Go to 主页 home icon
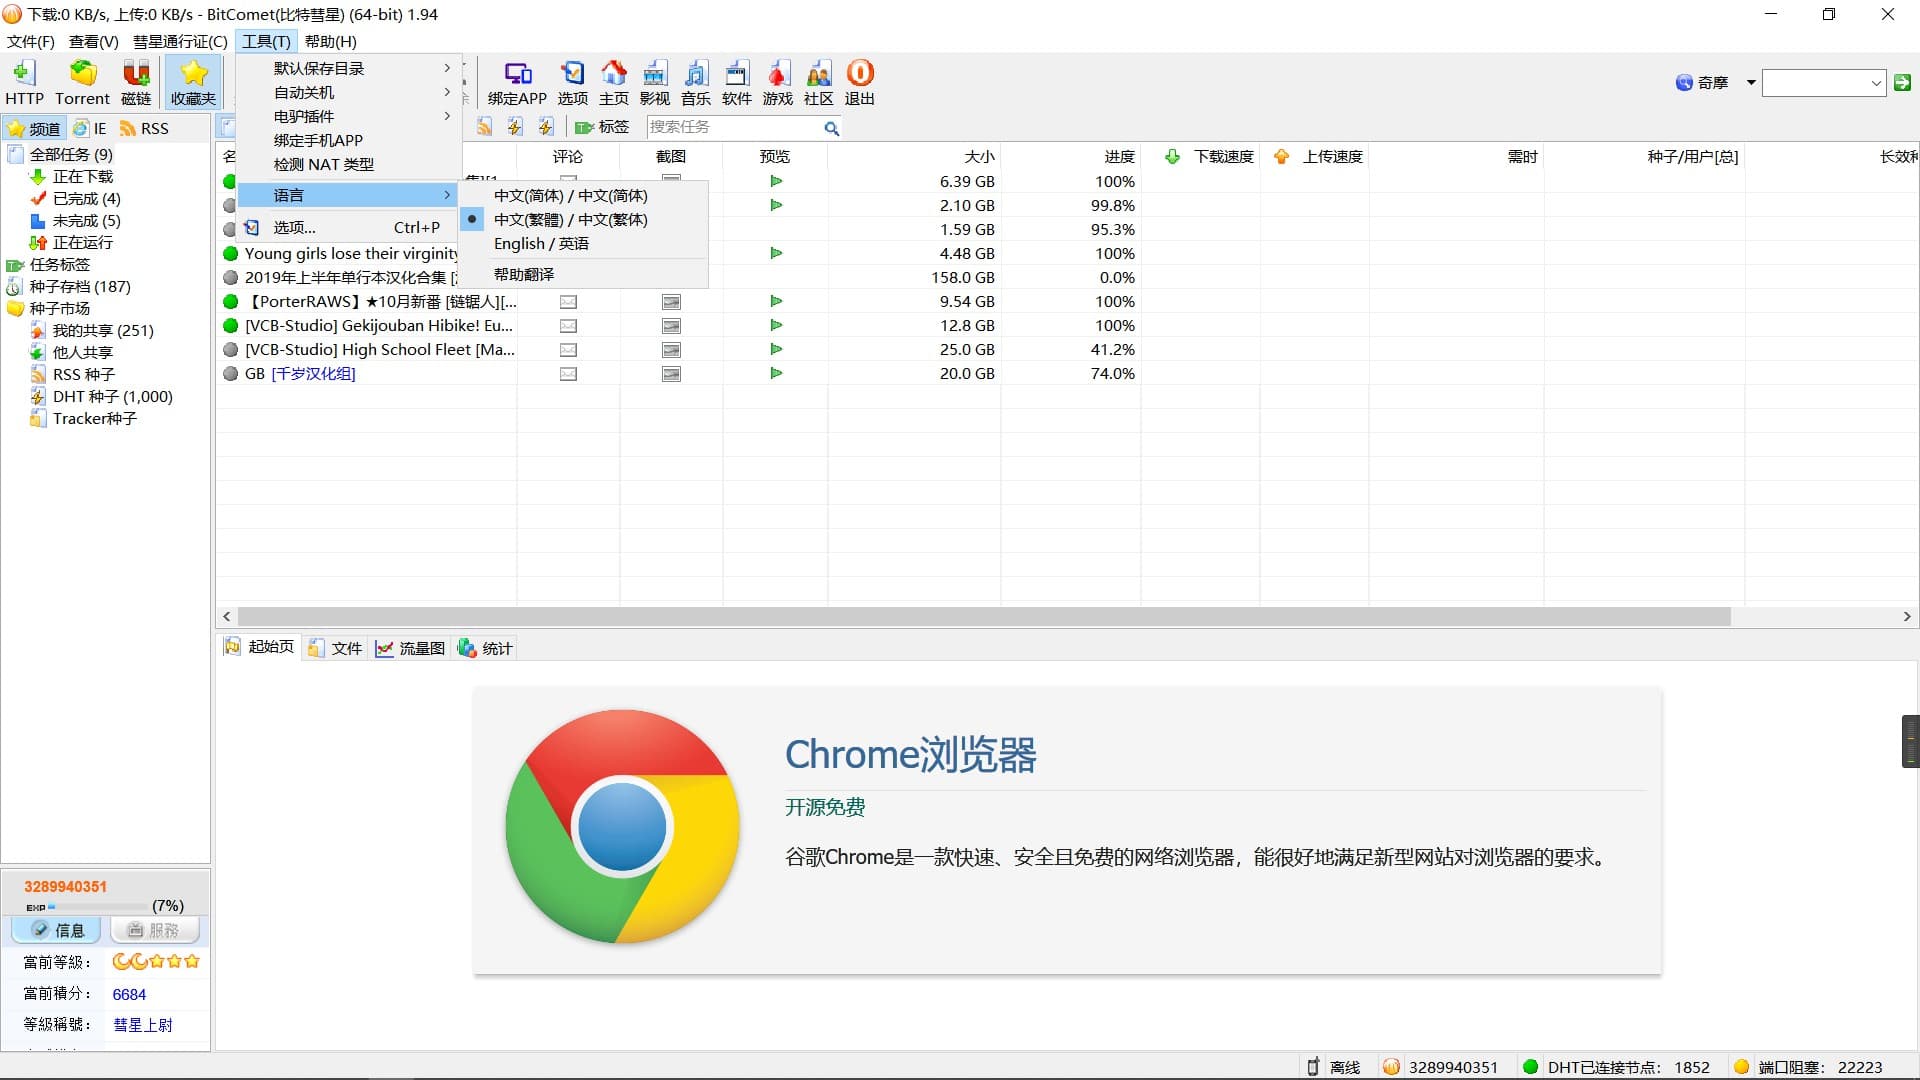The height and width of the screenshot is (1080, 1920). (x=613, y=82)
